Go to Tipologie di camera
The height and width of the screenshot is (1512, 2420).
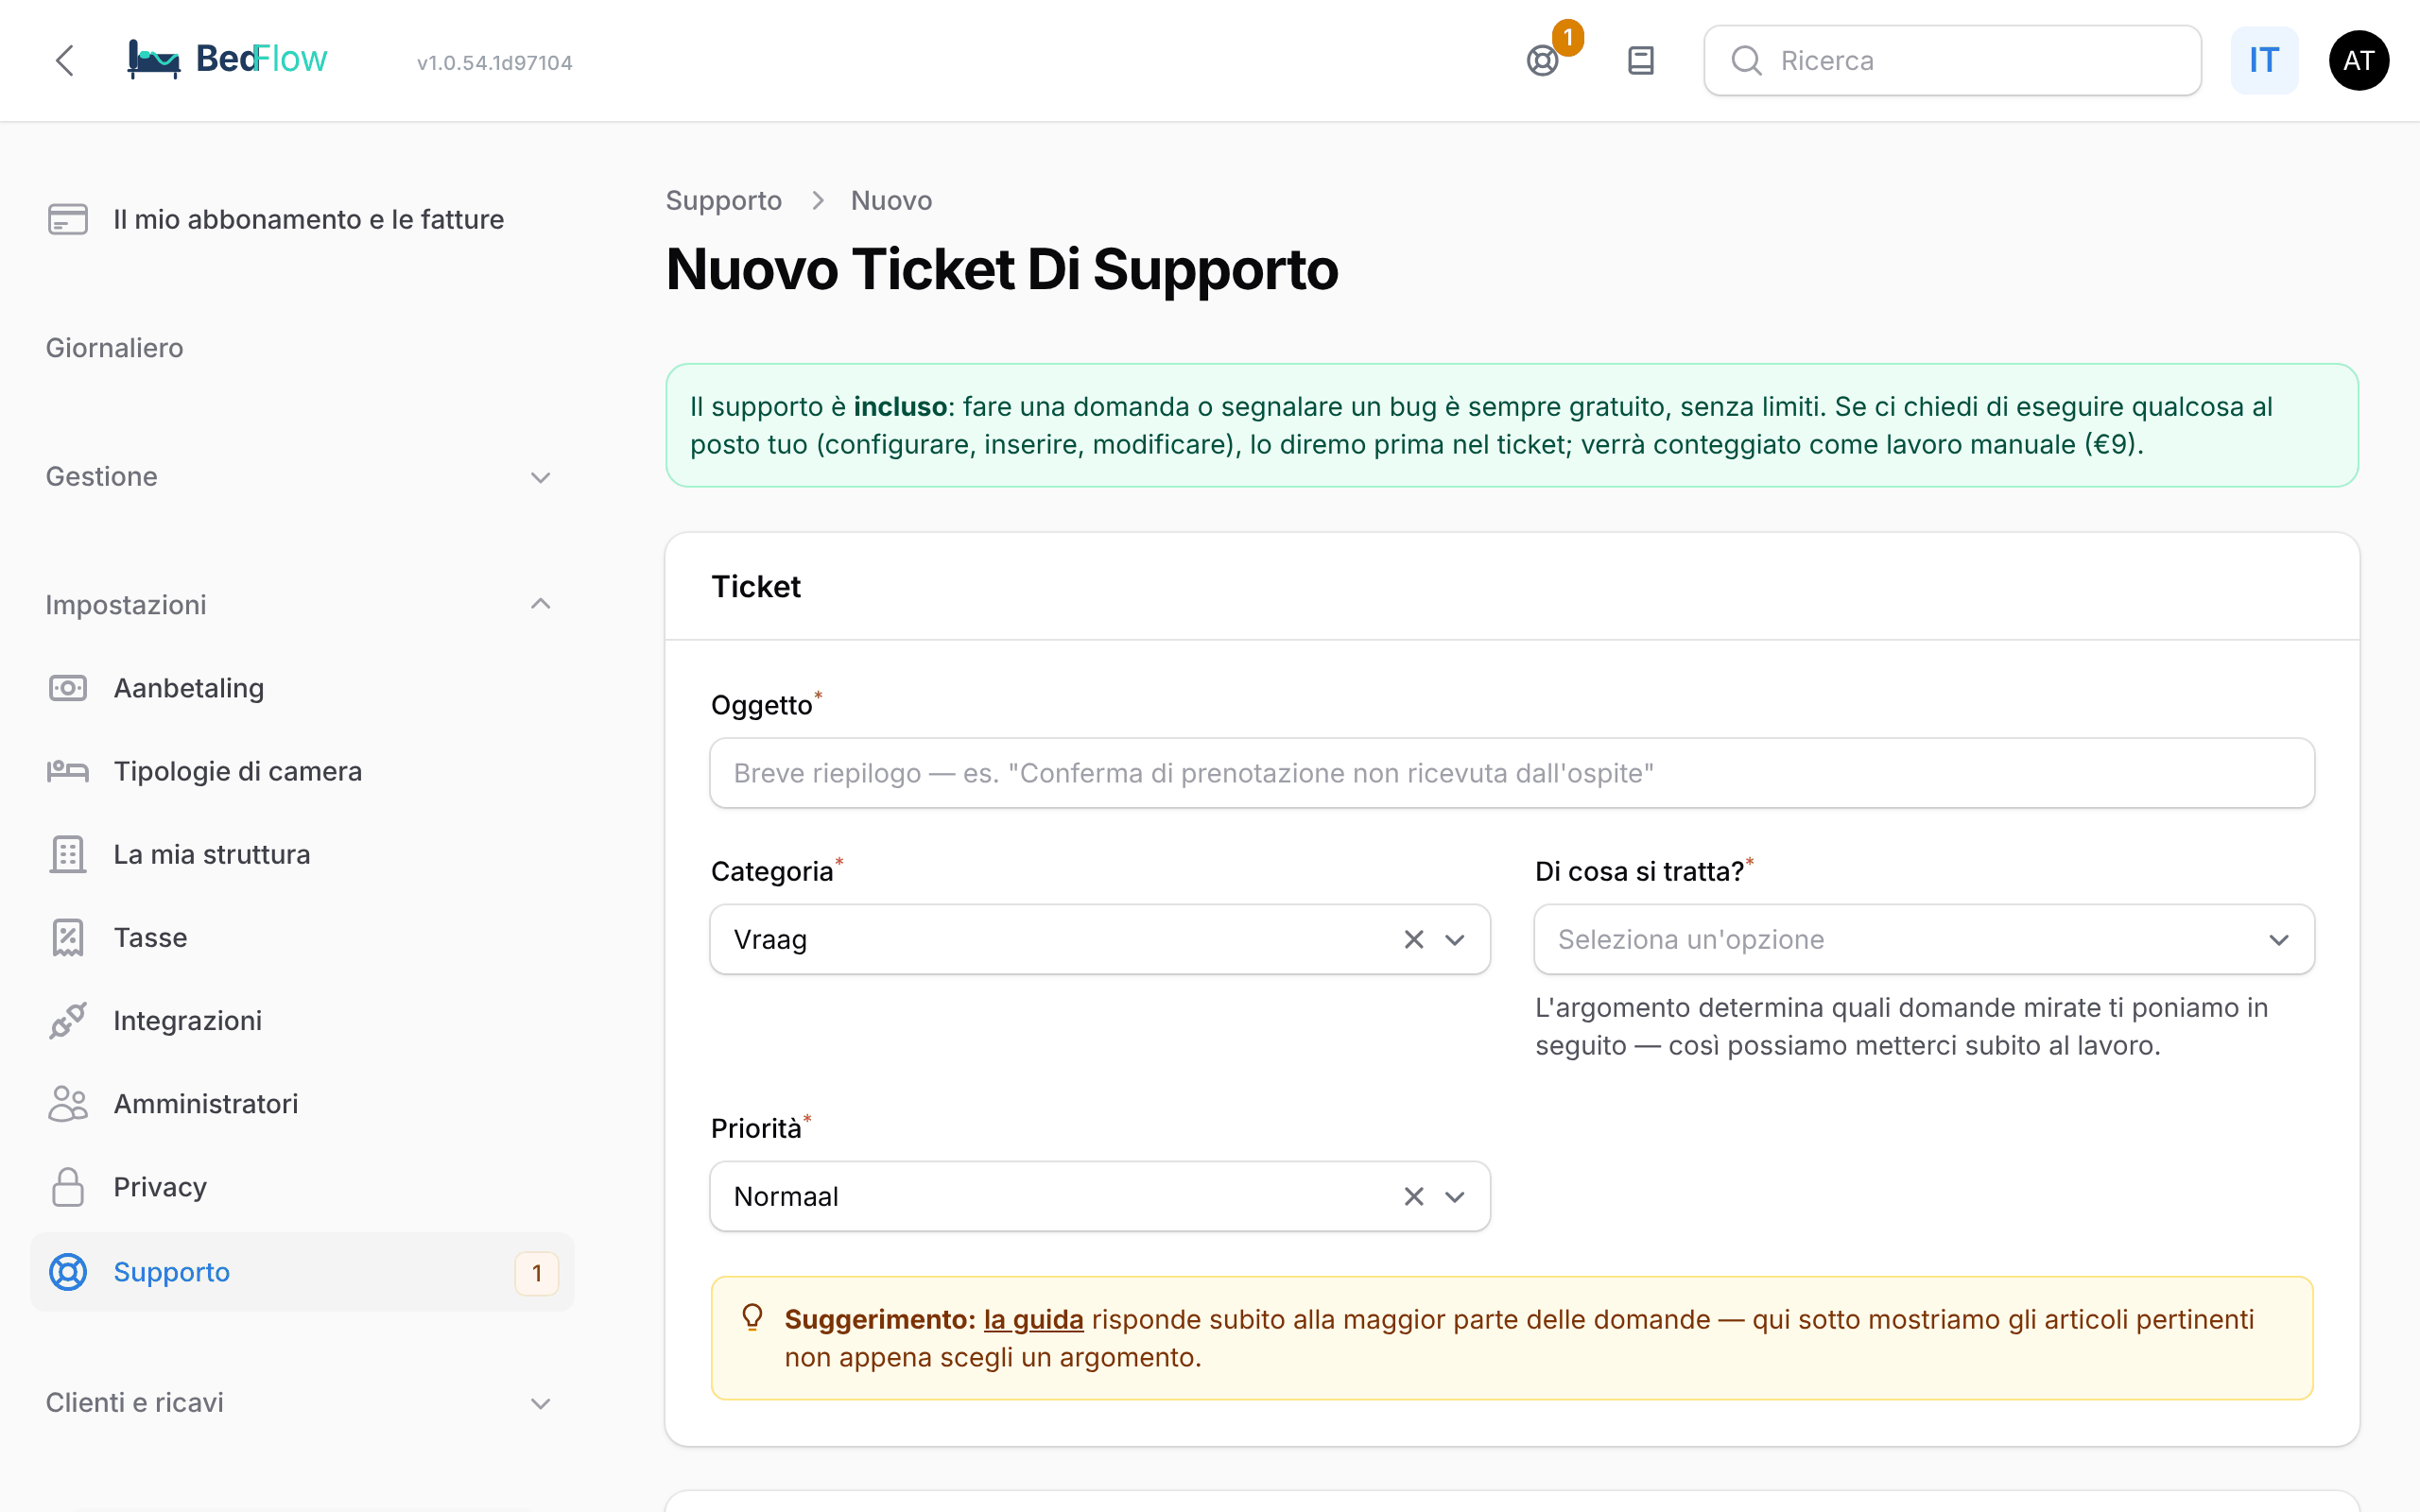coord(300,771)
